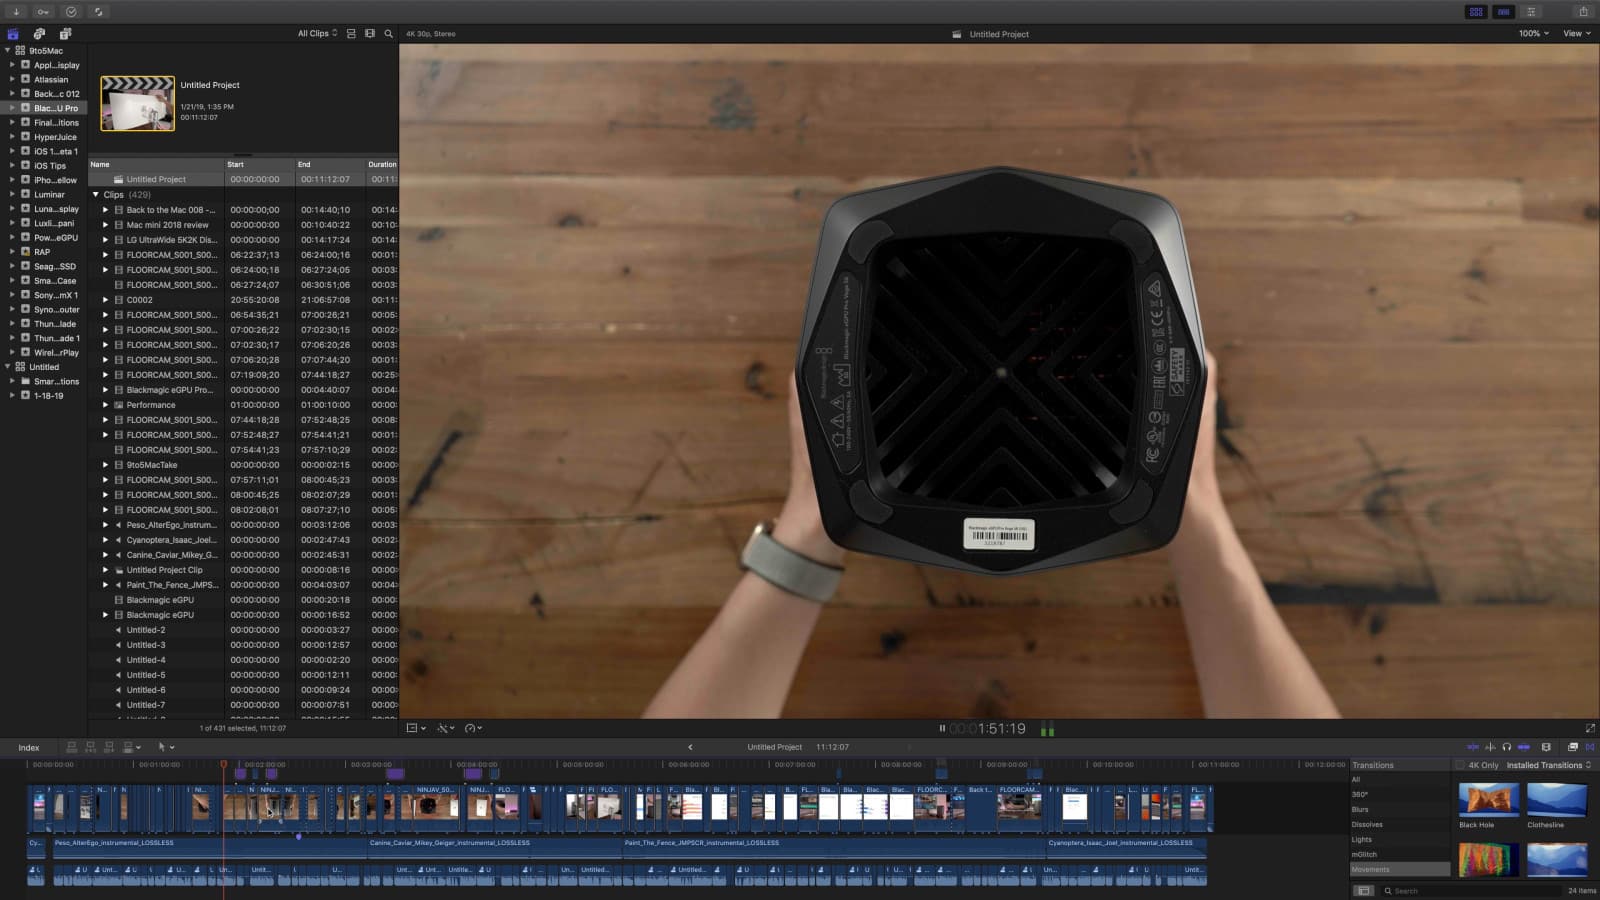Click the Black Hole transition thumbnail
Viewport: 1600px width, 900px height.
(x=1489, y=800)
